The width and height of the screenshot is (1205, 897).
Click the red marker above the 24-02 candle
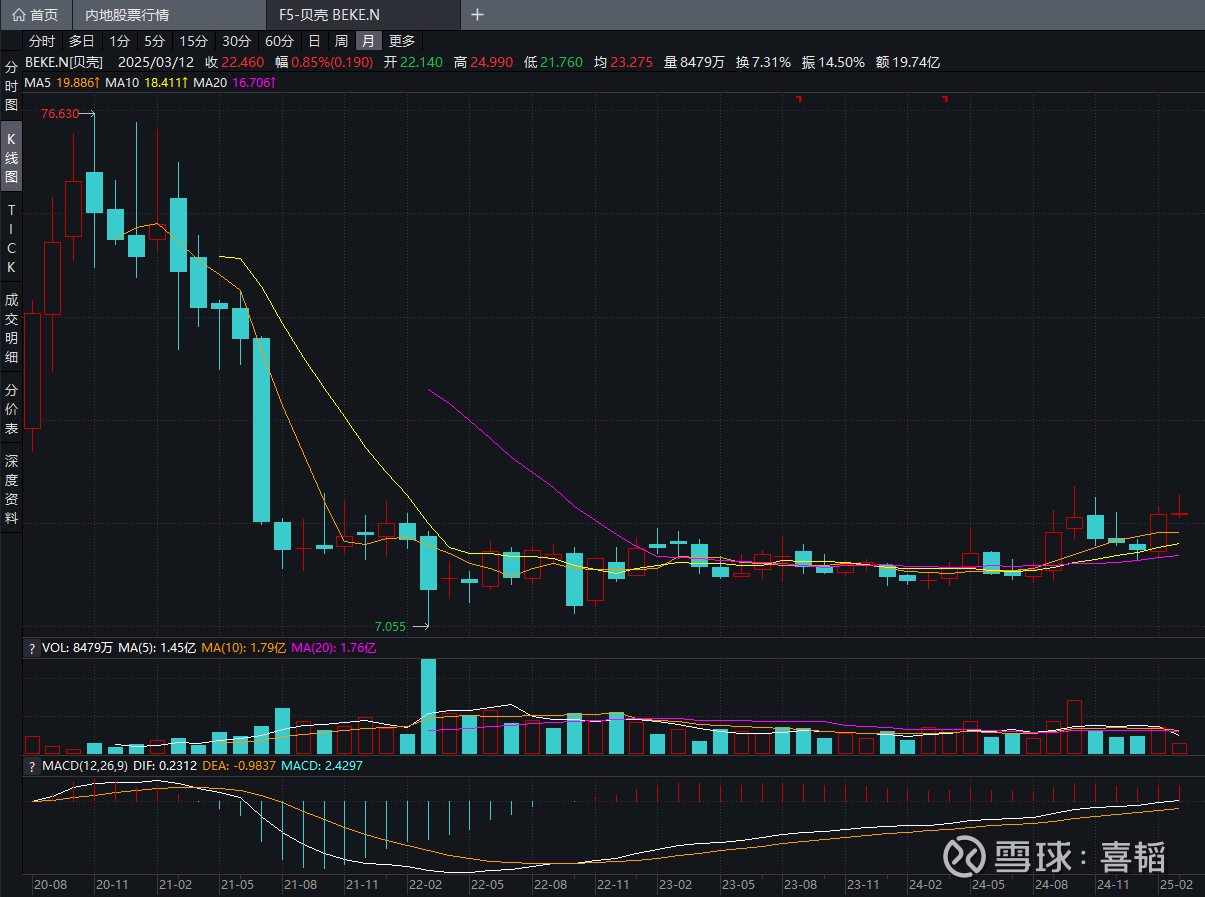point(944,98)
